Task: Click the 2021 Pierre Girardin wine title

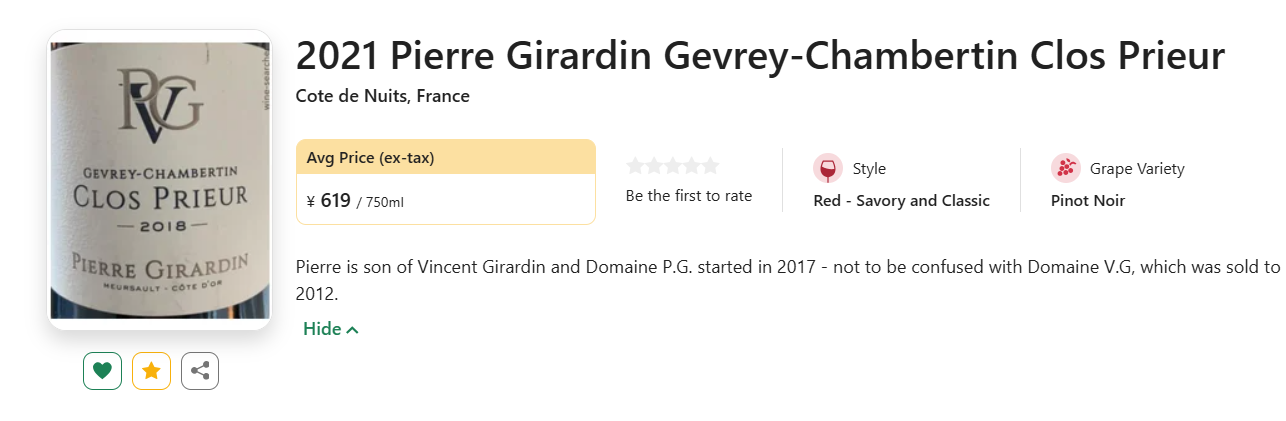Action: tap(760, 56)
